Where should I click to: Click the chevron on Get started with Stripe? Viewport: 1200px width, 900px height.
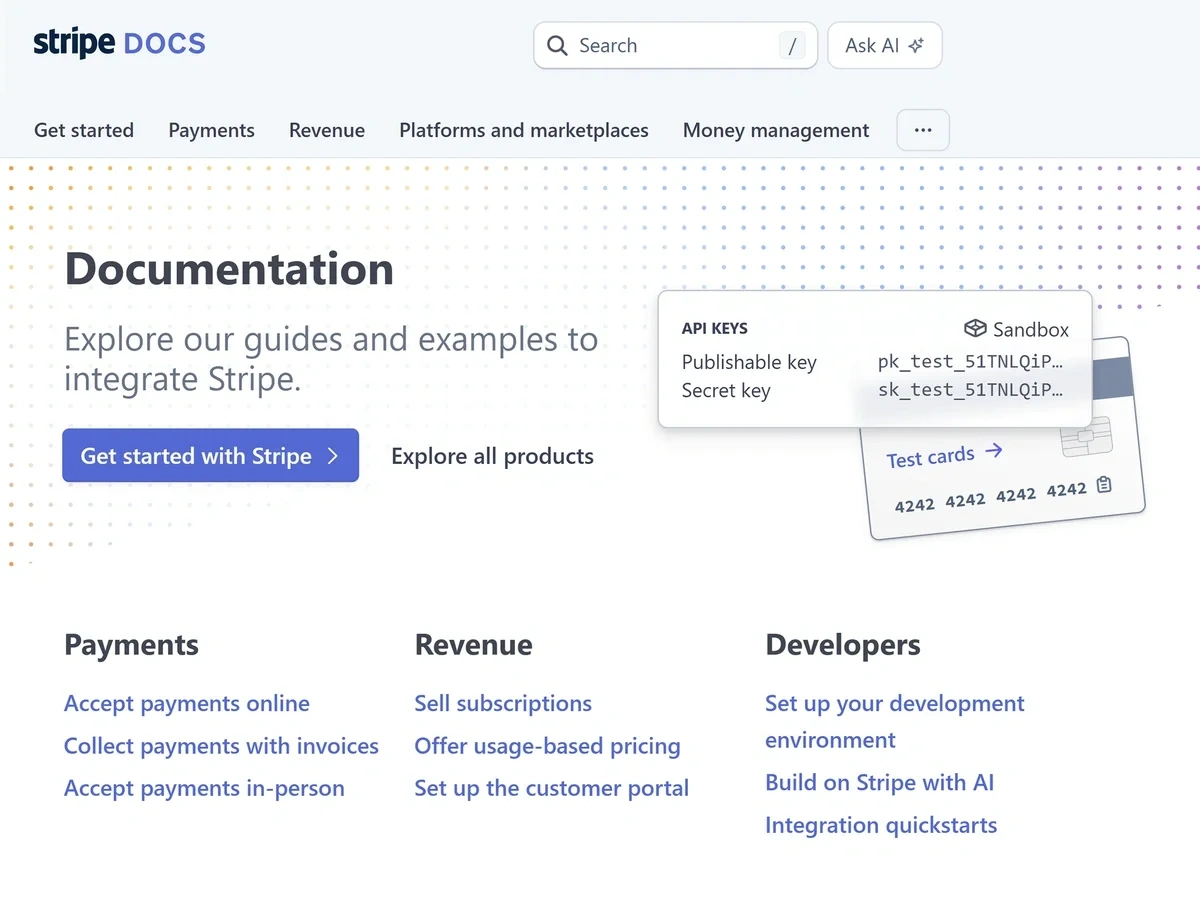(x=333, y=456)
